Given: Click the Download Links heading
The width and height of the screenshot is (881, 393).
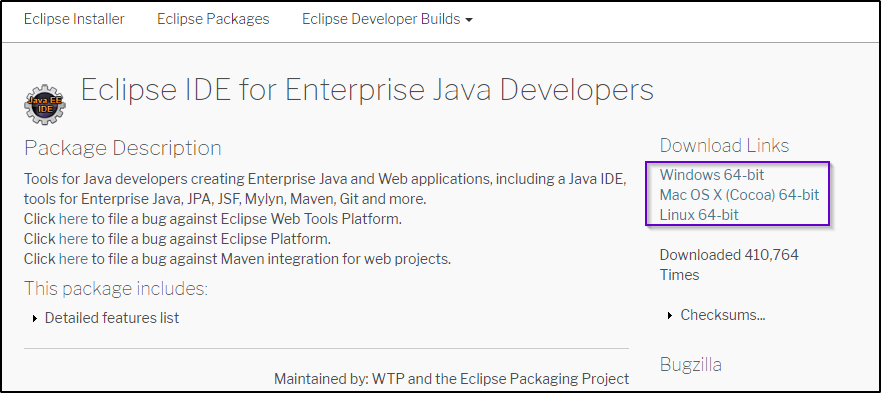Looking at the screenshot, I should click(724, 146).
